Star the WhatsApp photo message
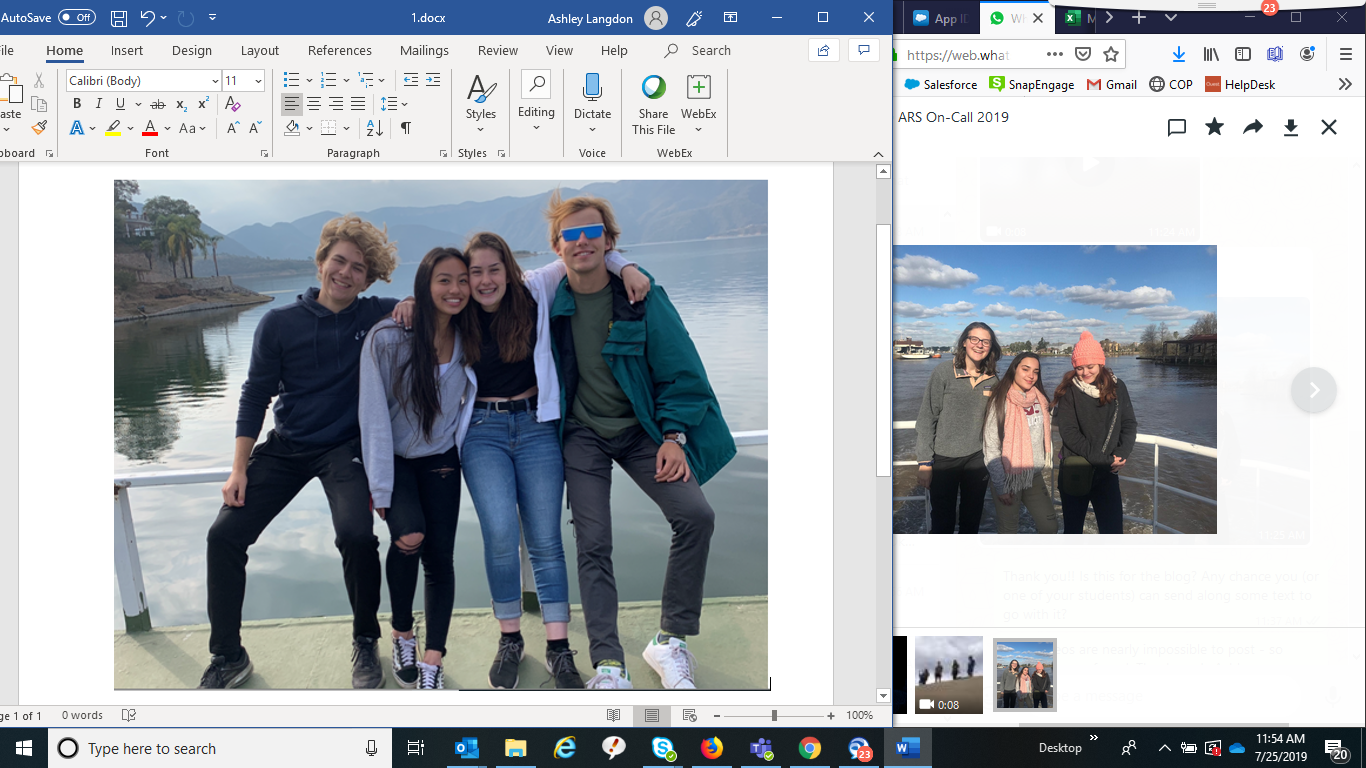The width and height of the screenshot is (1366, 768). point(1214,127)
